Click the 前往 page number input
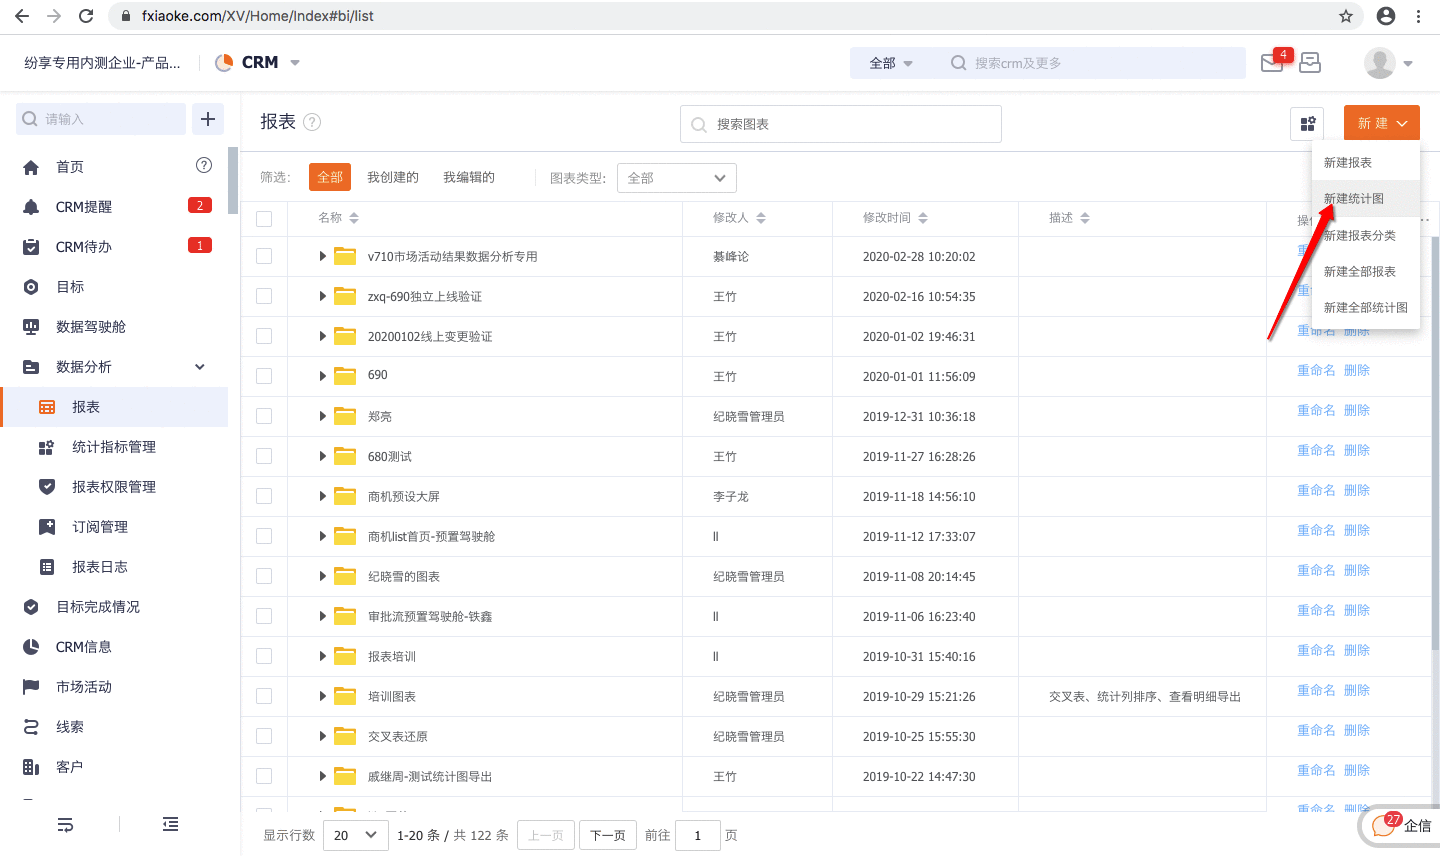Viewport: 1440px width, 857px height. (x=698, y=835)
